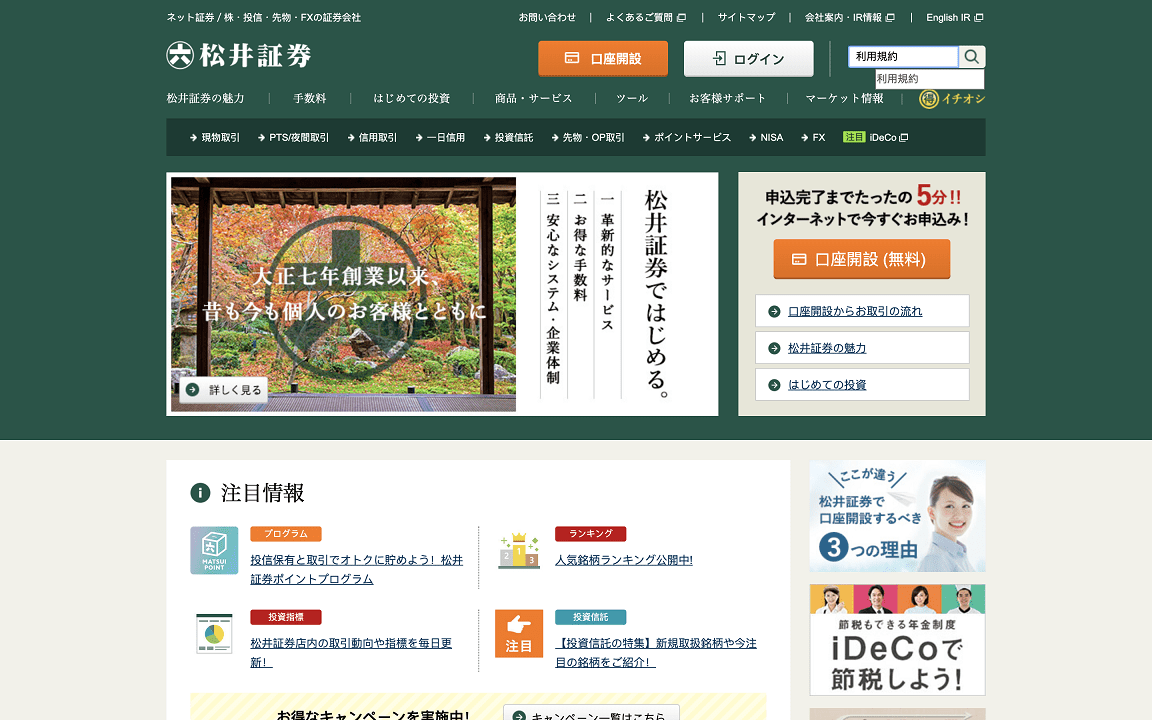Open the English IR link
1152x720 pixels.
(x=953, y=17)
